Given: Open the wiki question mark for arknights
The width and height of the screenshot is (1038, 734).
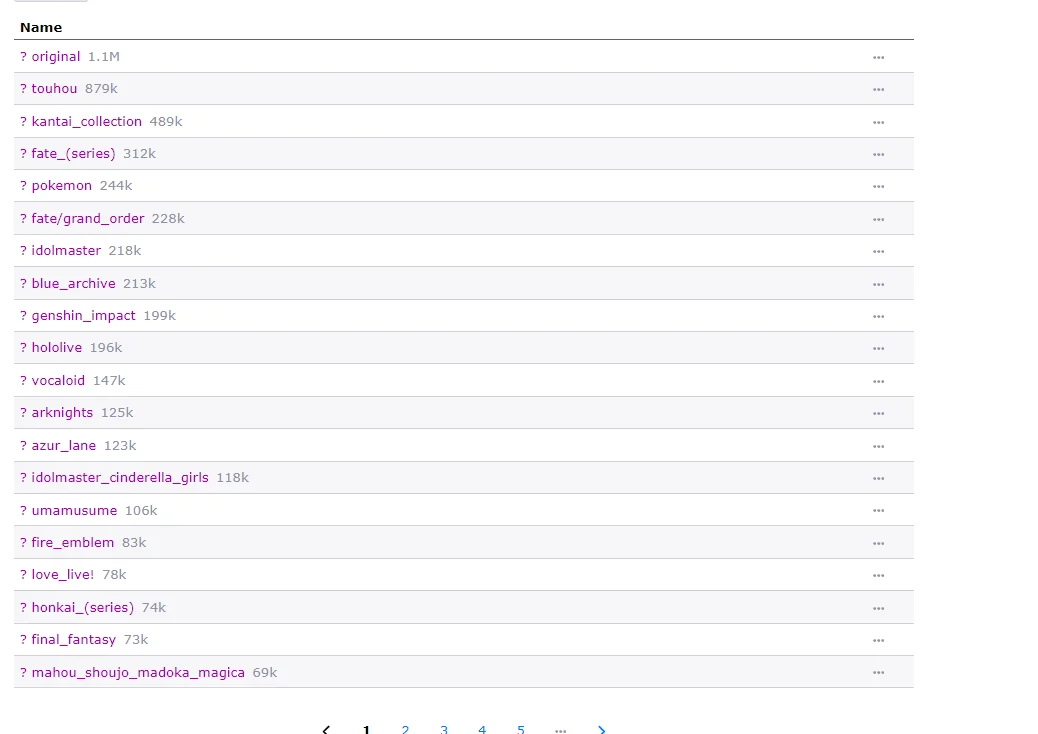Looking at the screenshot, I should click(x=23, y=412).
